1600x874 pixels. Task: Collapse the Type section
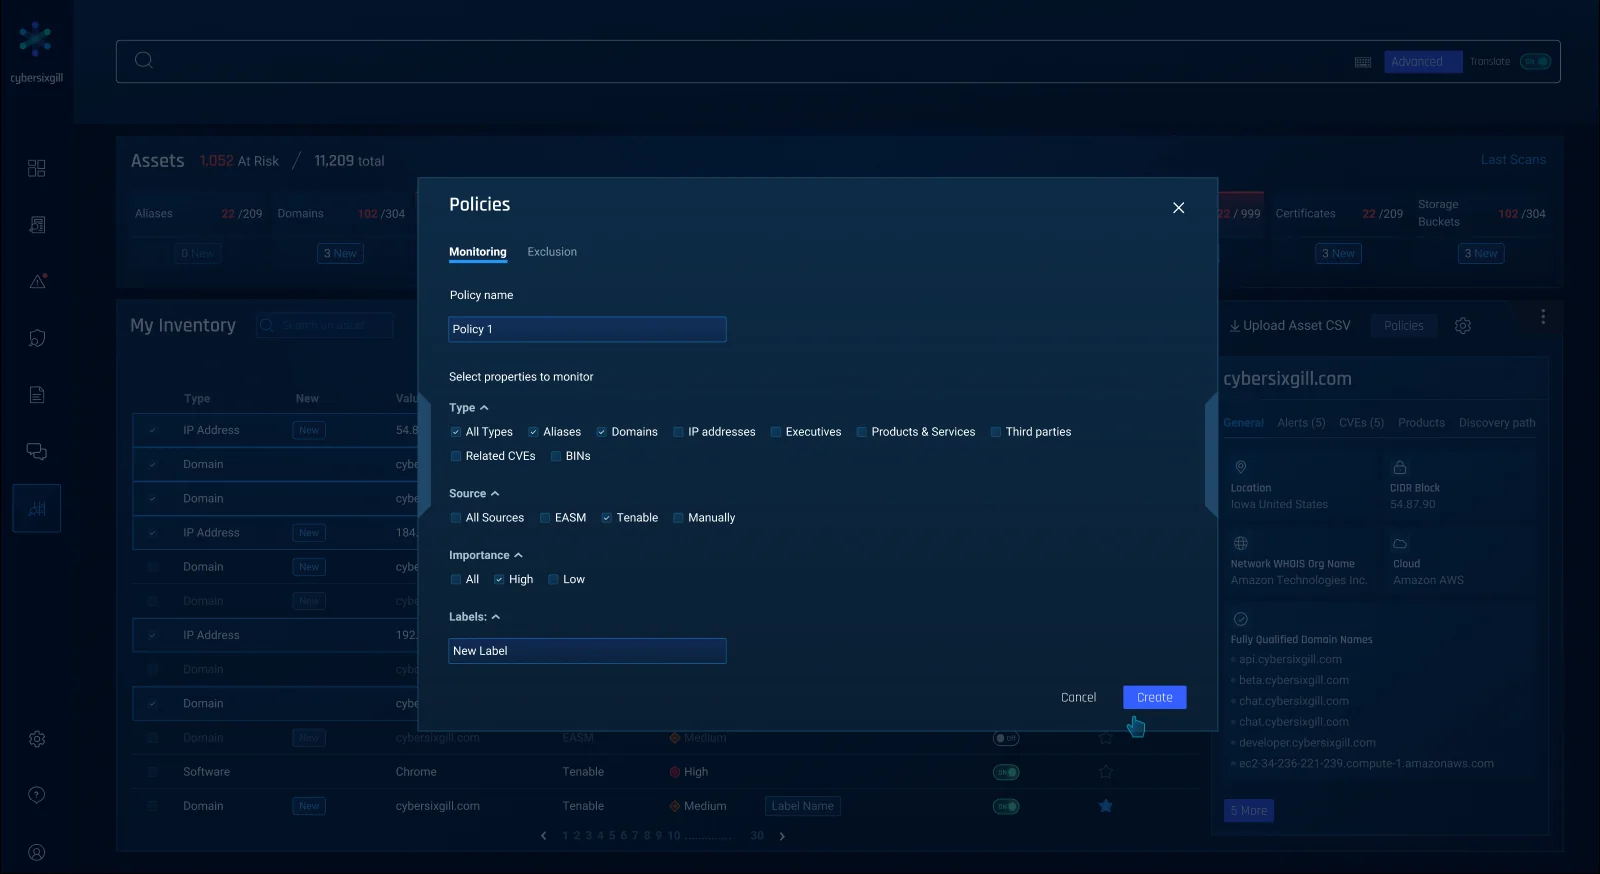click(x=484, y=408)
